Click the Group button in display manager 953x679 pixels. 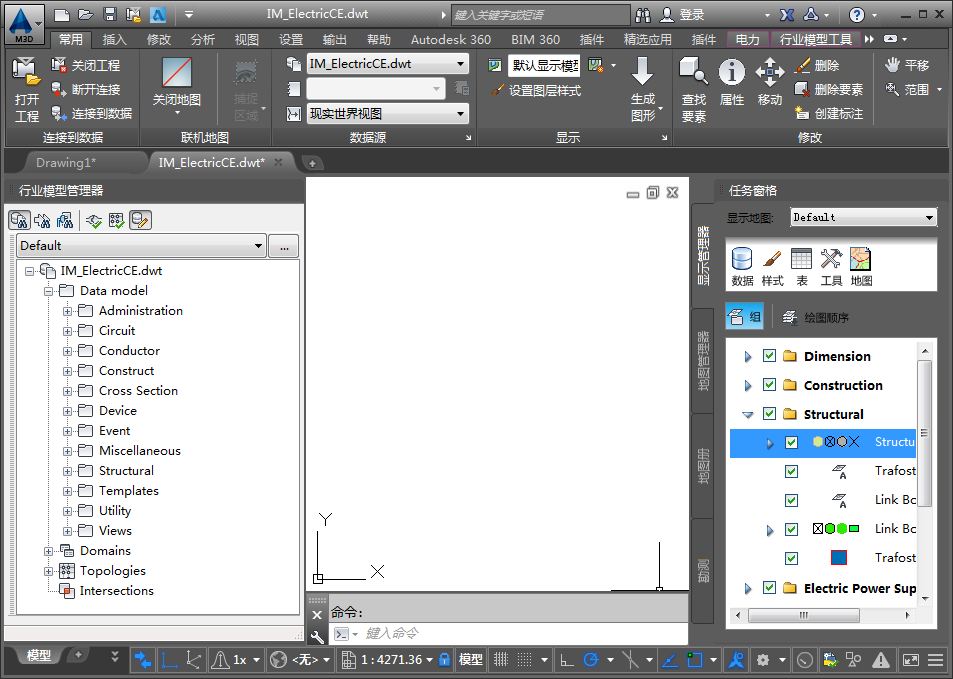(745, 317)
